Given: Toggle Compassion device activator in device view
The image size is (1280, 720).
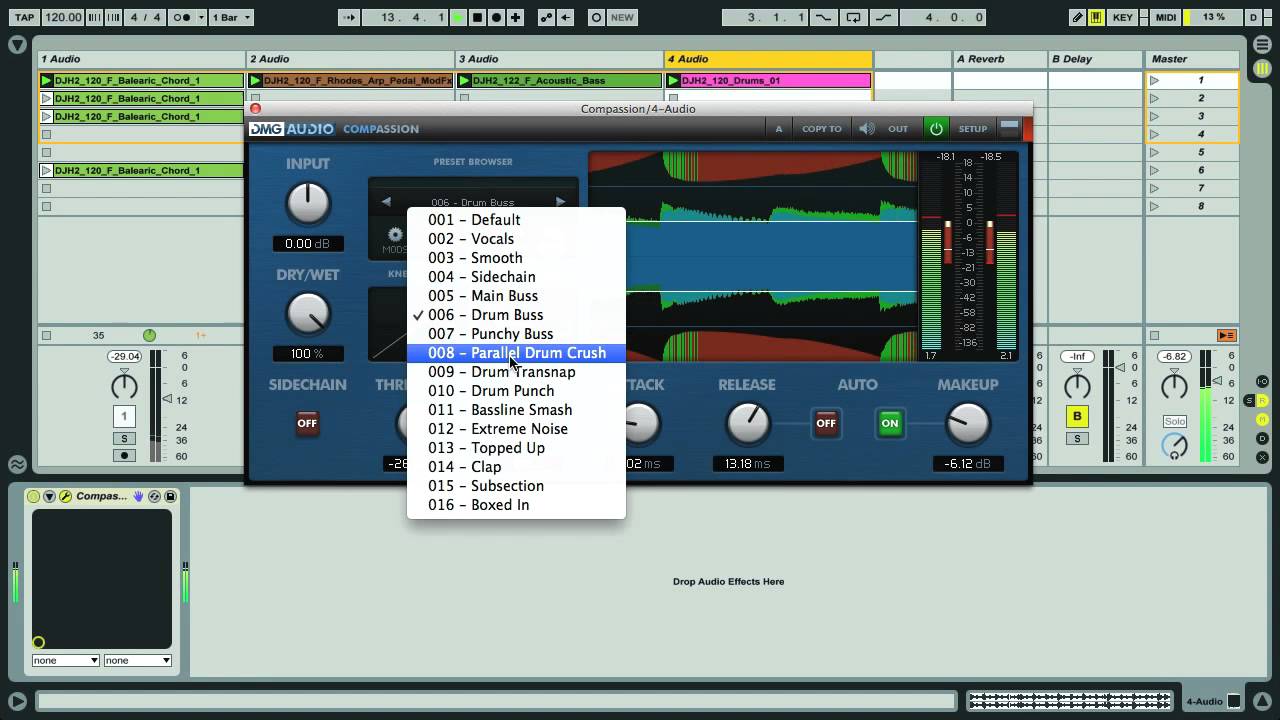Looking at the screenshot, I should coord(34,496).
